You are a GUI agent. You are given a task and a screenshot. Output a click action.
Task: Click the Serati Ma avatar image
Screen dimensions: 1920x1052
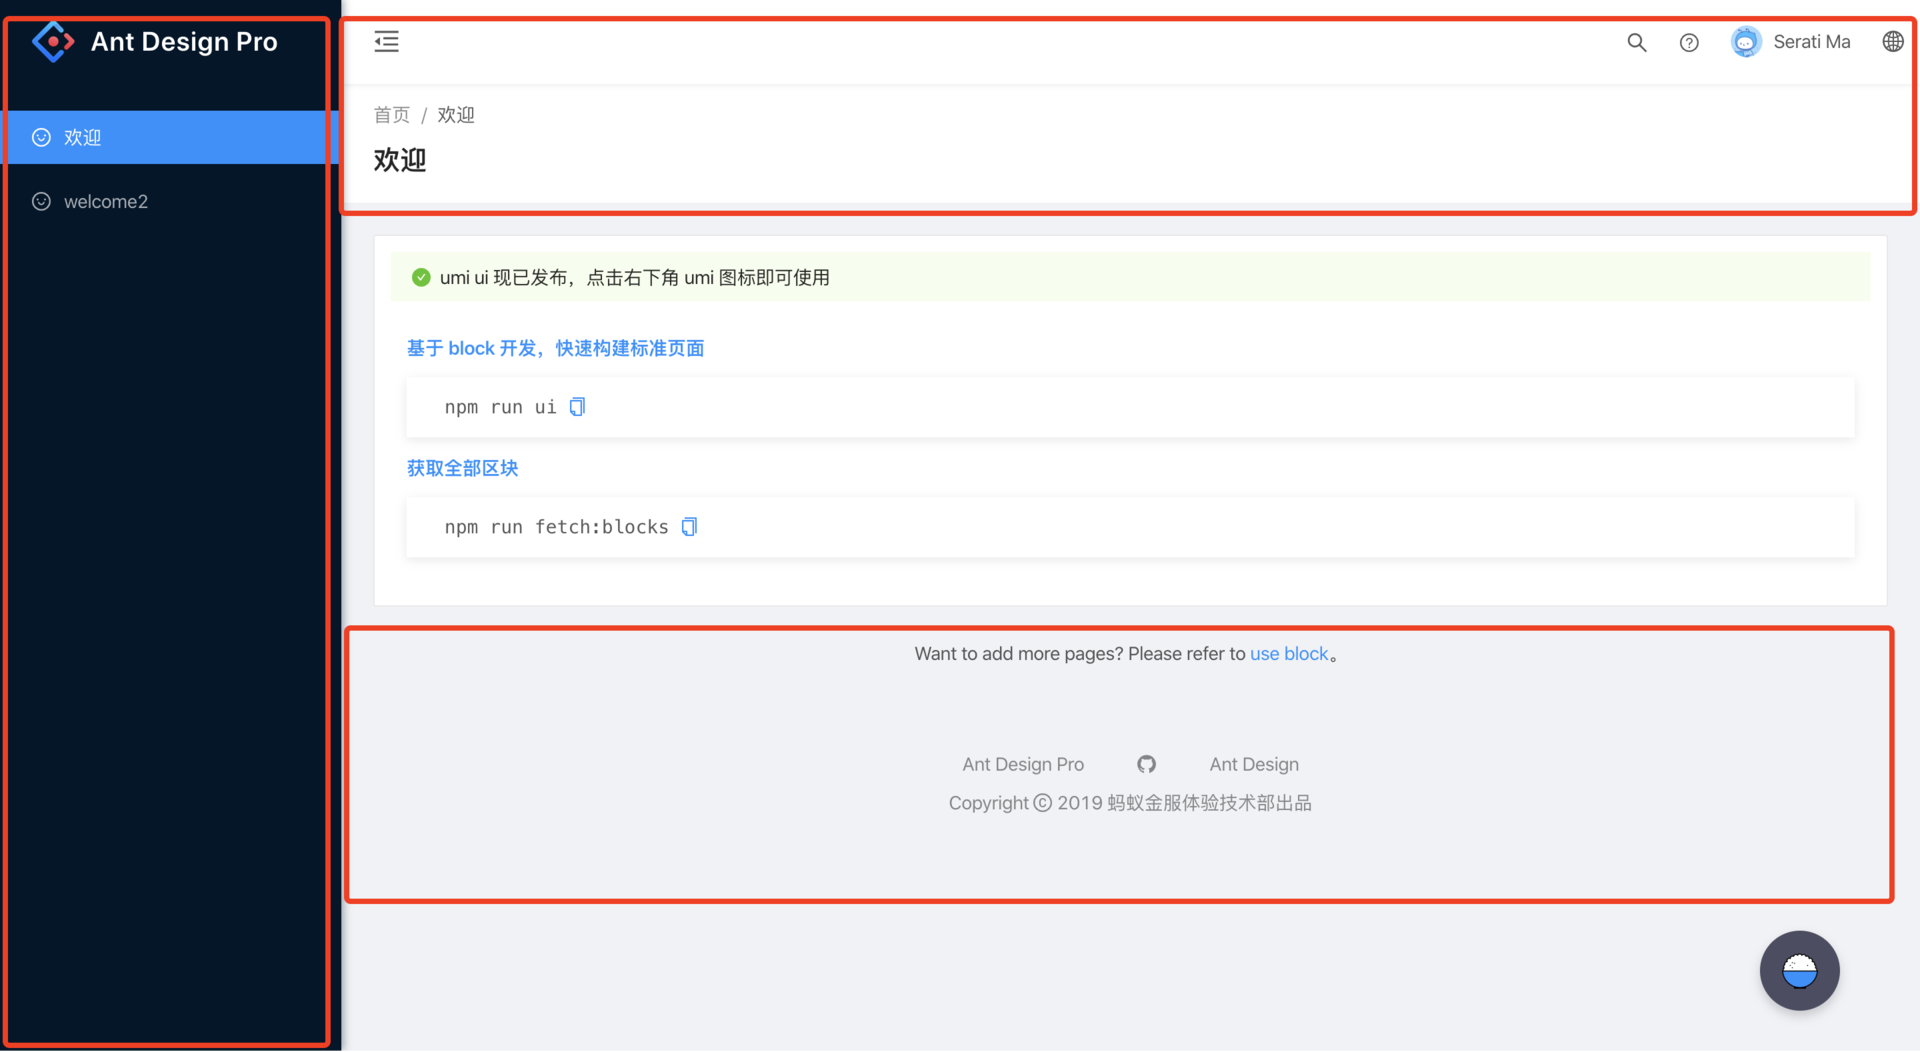1746,42
